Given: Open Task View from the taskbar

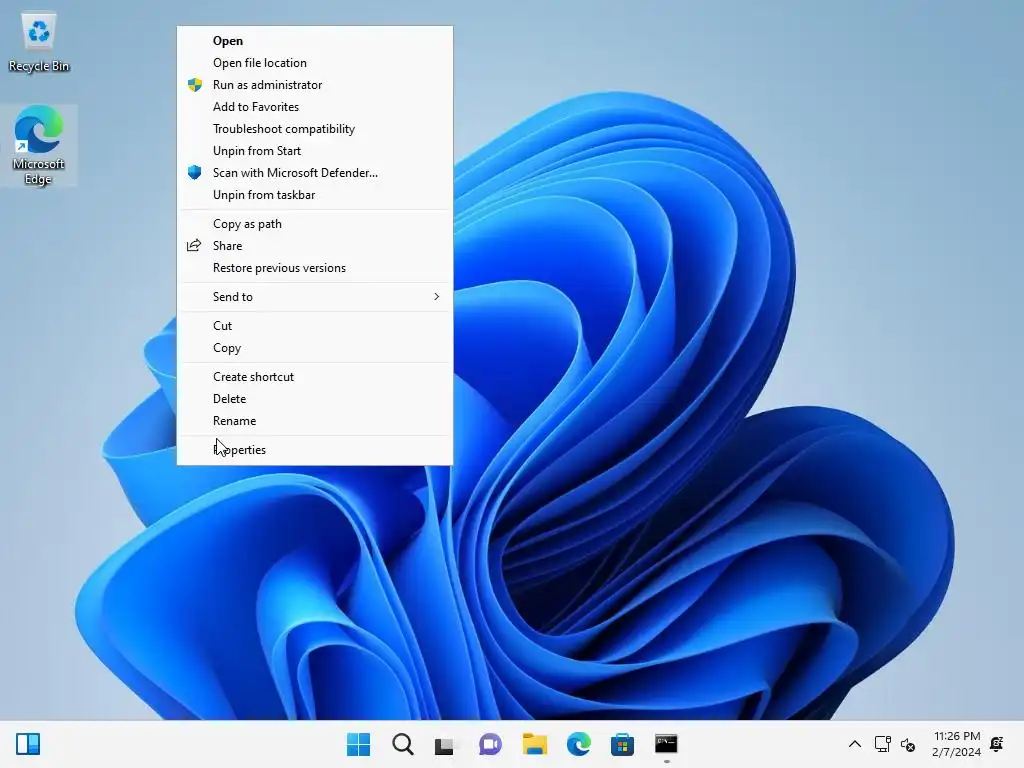Looking at the screenshot, I should point(445,745).
